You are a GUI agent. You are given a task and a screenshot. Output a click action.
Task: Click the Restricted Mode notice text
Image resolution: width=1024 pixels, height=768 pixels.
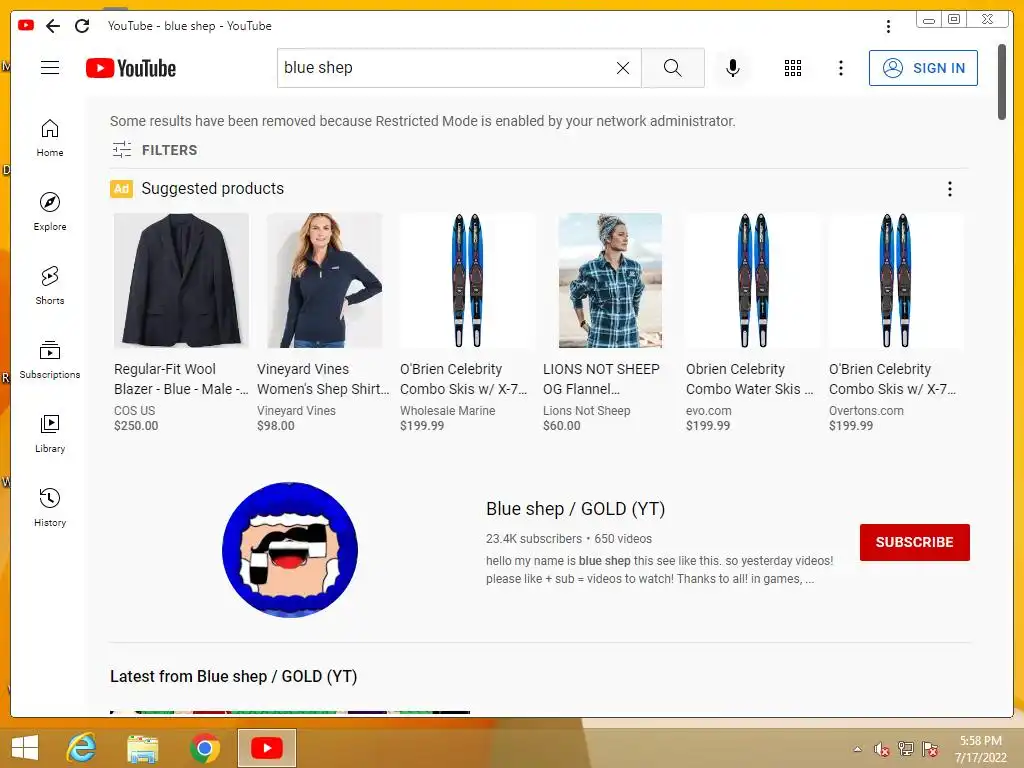pyautogui.click(x=423, y=121)
